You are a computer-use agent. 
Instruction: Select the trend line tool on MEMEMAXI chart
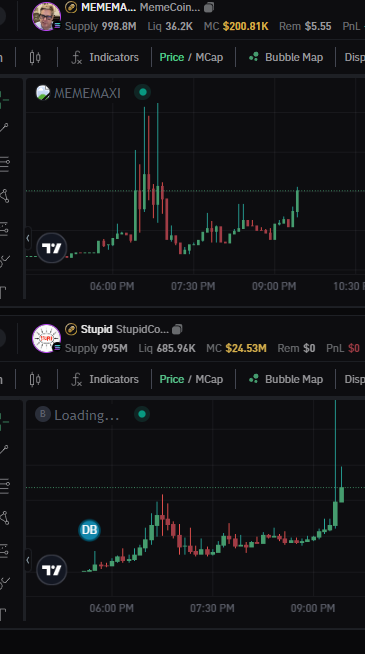tap(4, 127)
